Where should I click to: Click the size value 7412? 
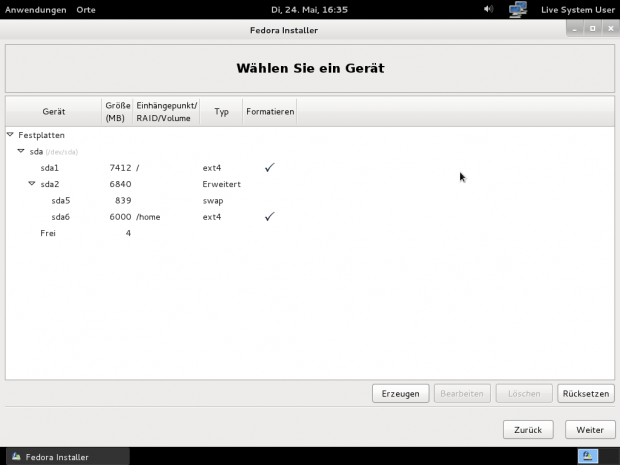coord(120,168)
